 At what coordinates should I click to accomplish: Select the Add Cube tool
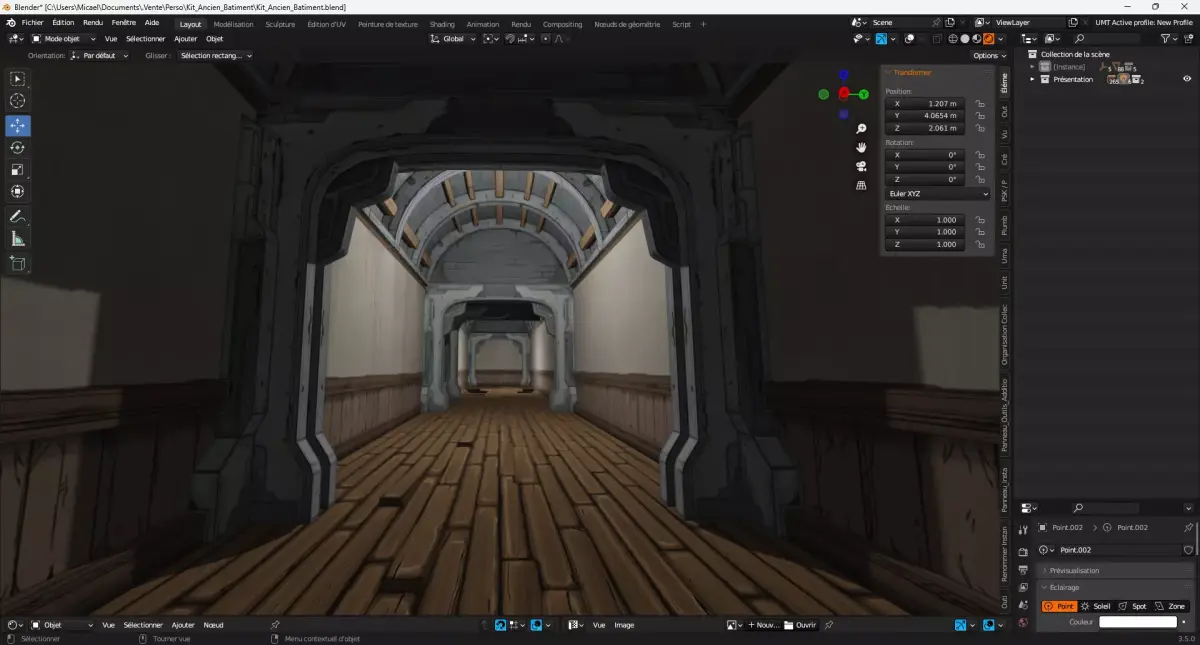pos(18,264)
